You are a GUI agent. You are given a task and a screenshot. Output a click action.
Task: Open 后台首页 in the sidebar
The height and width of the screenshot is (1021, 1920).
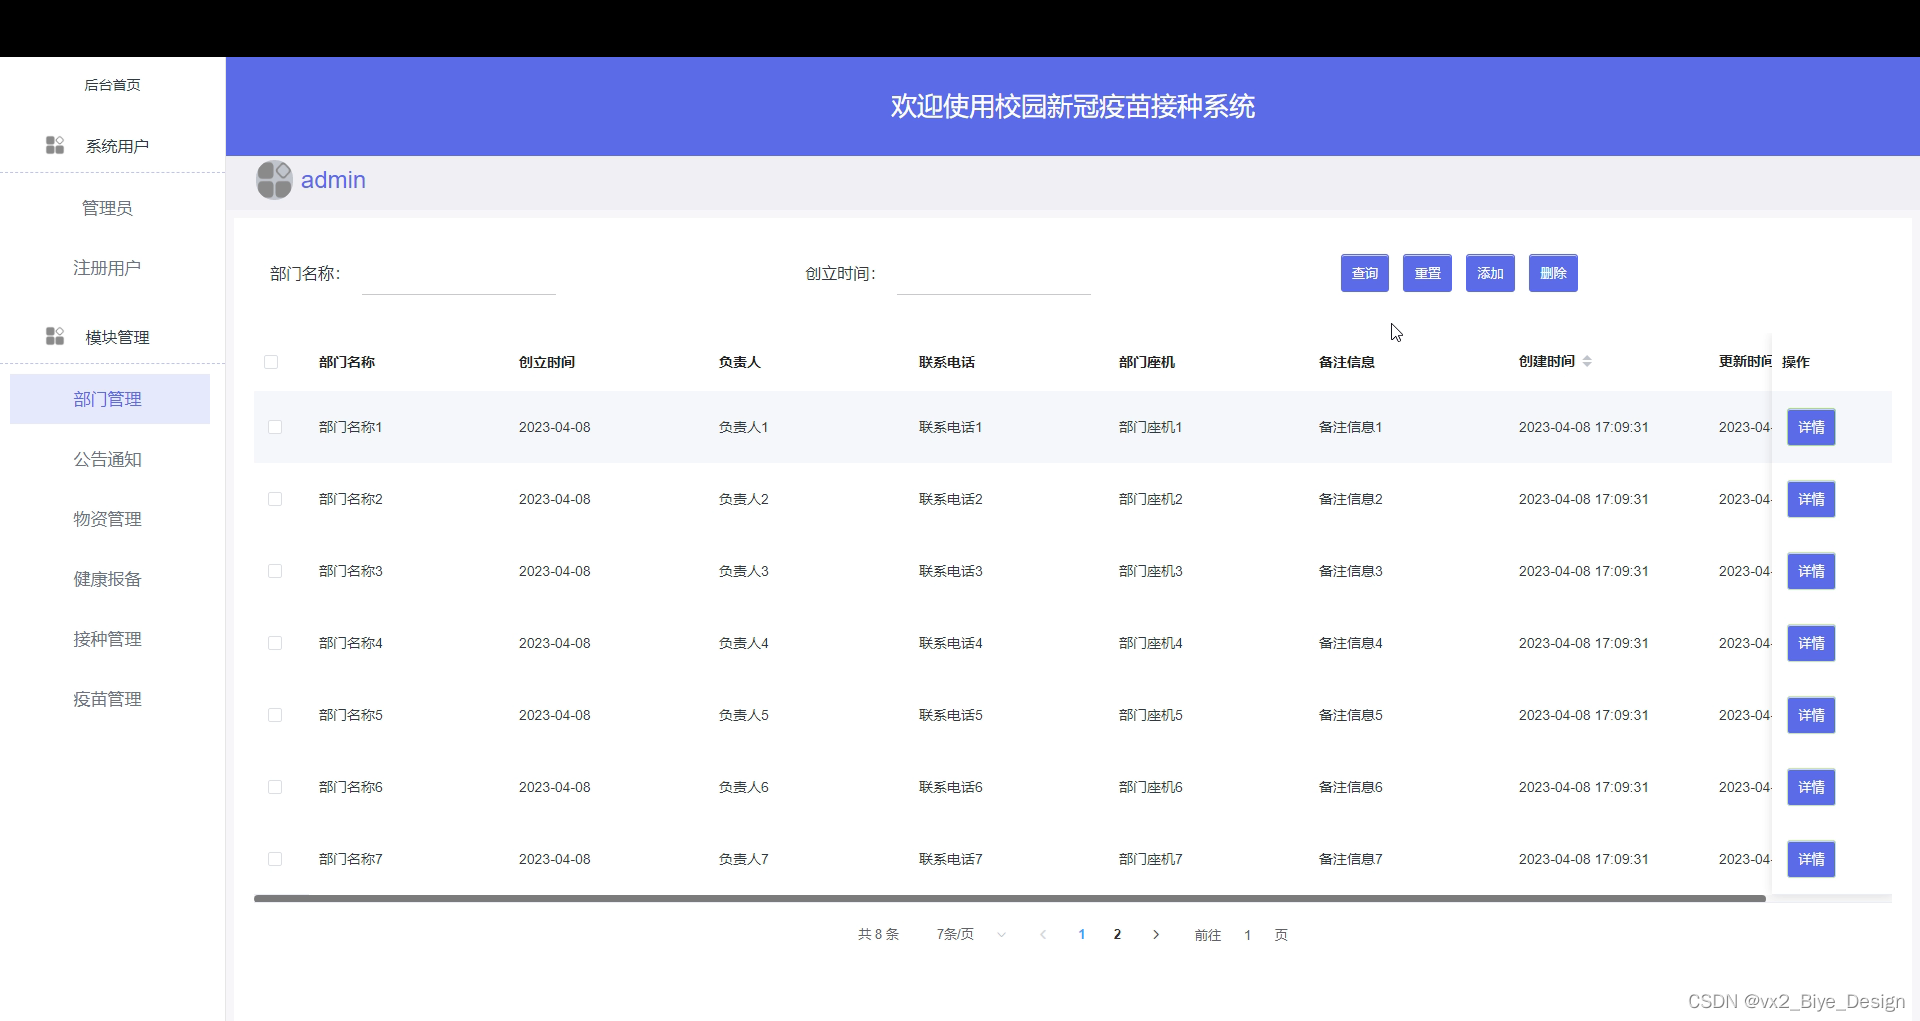coord(112,85)
